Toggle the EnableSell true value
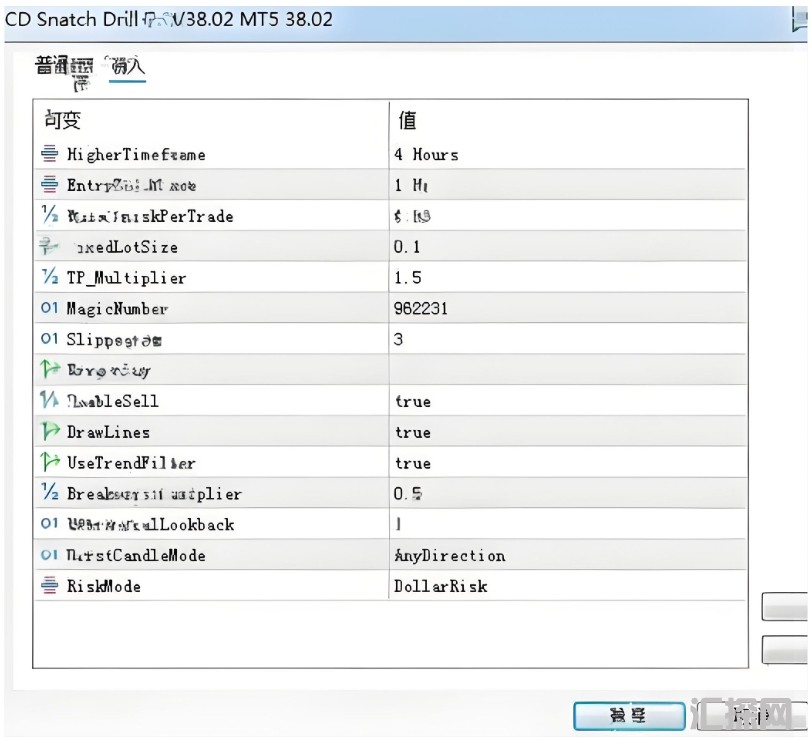812x738 pixels. (412, 401)
